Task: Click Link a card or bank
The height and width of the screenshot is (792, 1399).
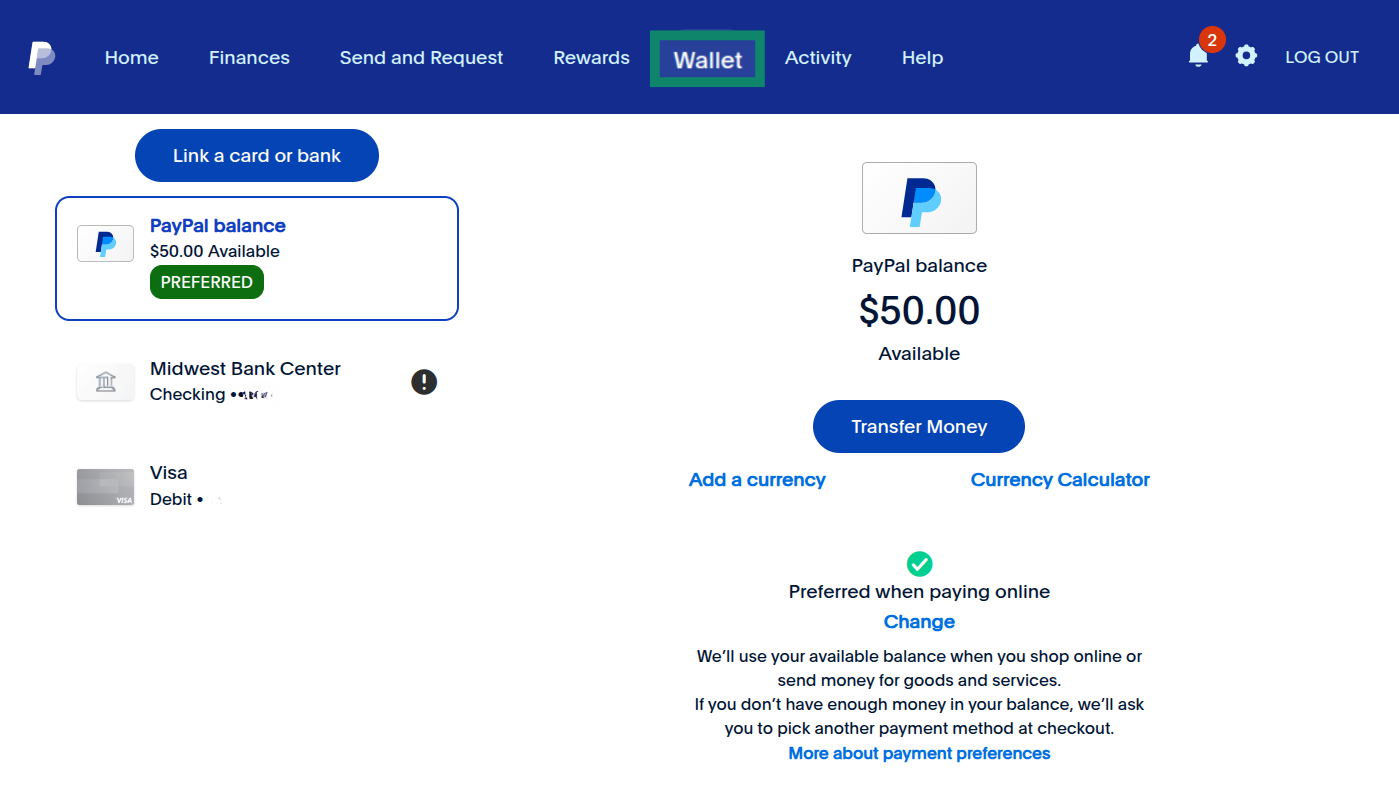Action: point(256,155)
